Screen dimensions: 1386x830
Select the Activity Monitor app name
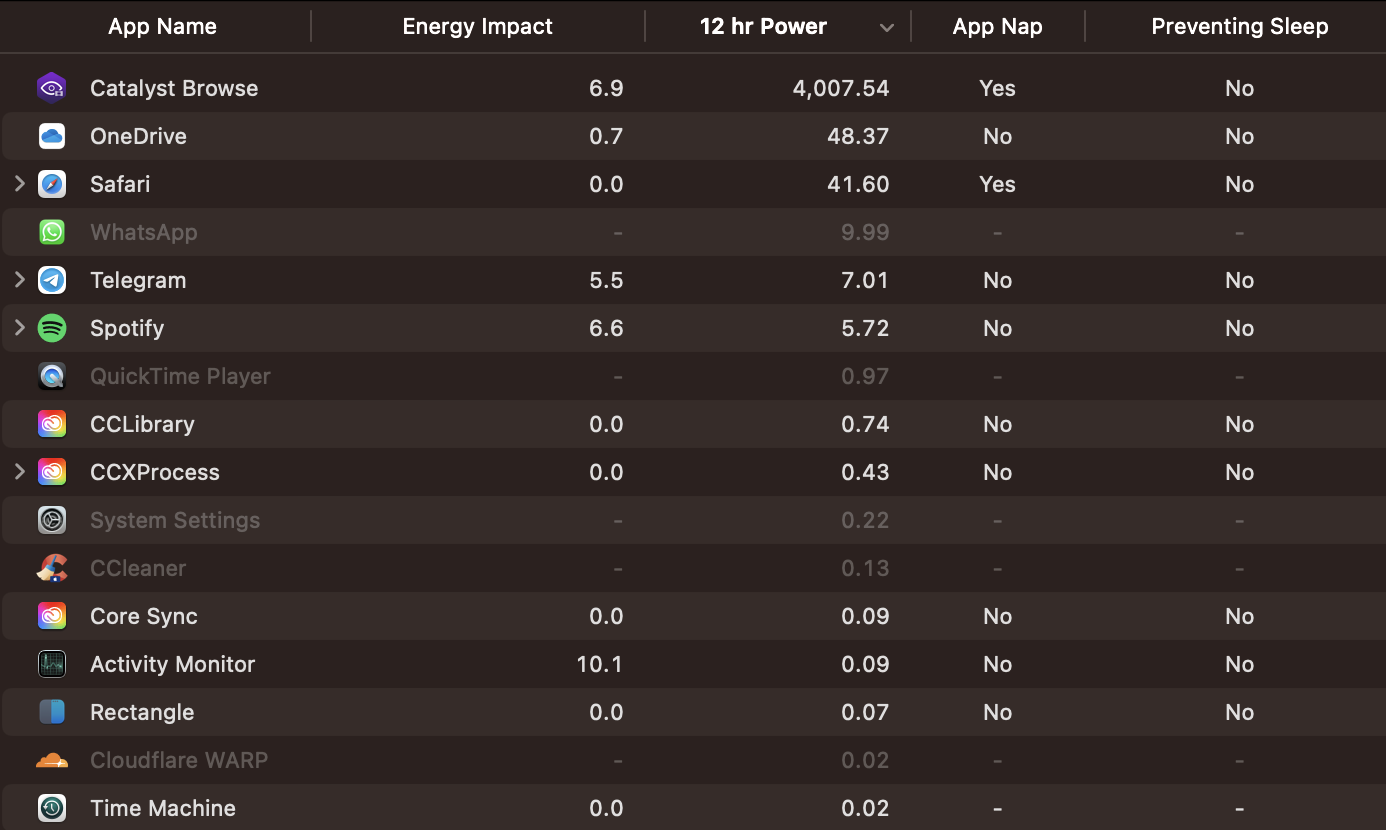[x=173, y=664]
